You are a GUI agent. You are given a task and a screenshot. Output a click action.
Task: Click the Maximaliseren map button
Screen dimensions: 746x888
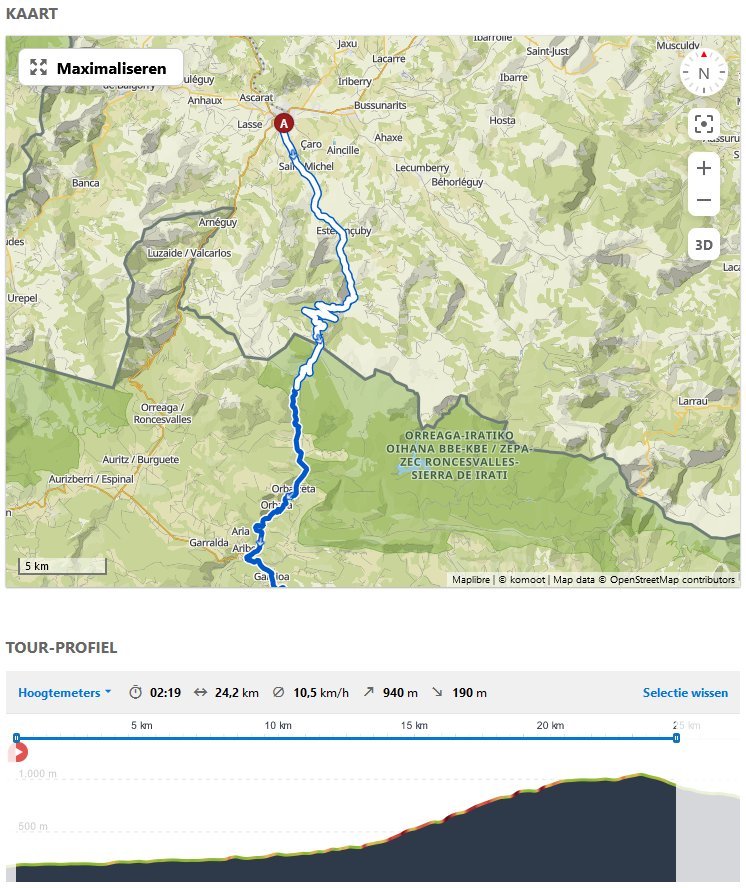[100, 68]
